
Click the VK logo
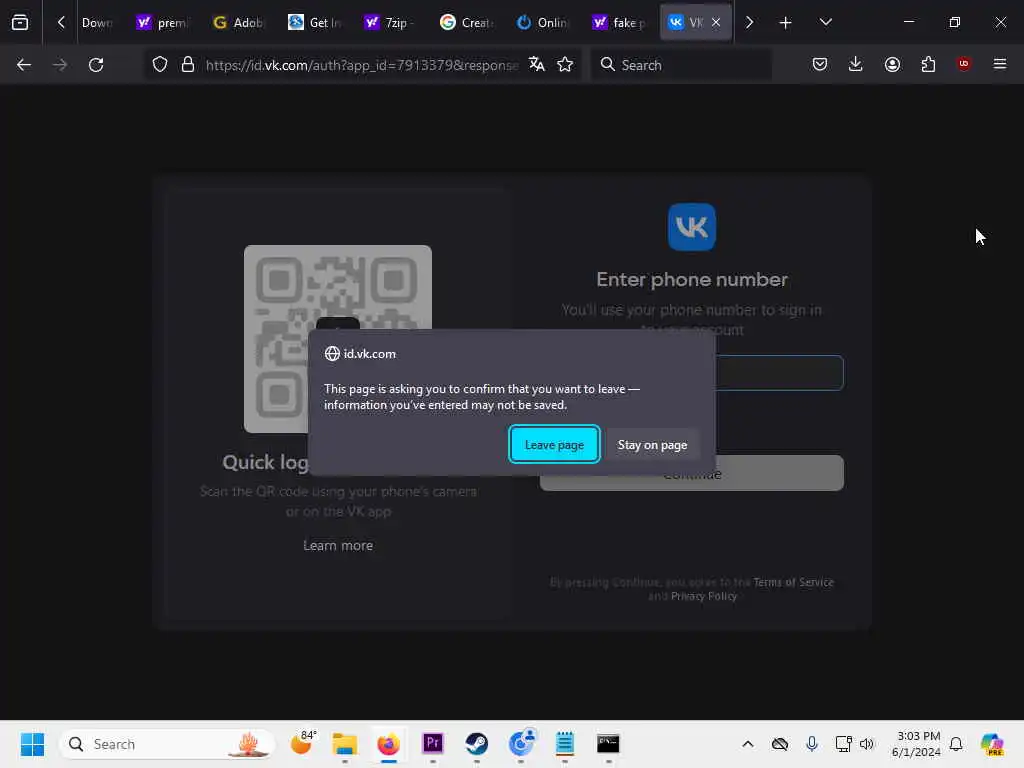click(692, 227)
